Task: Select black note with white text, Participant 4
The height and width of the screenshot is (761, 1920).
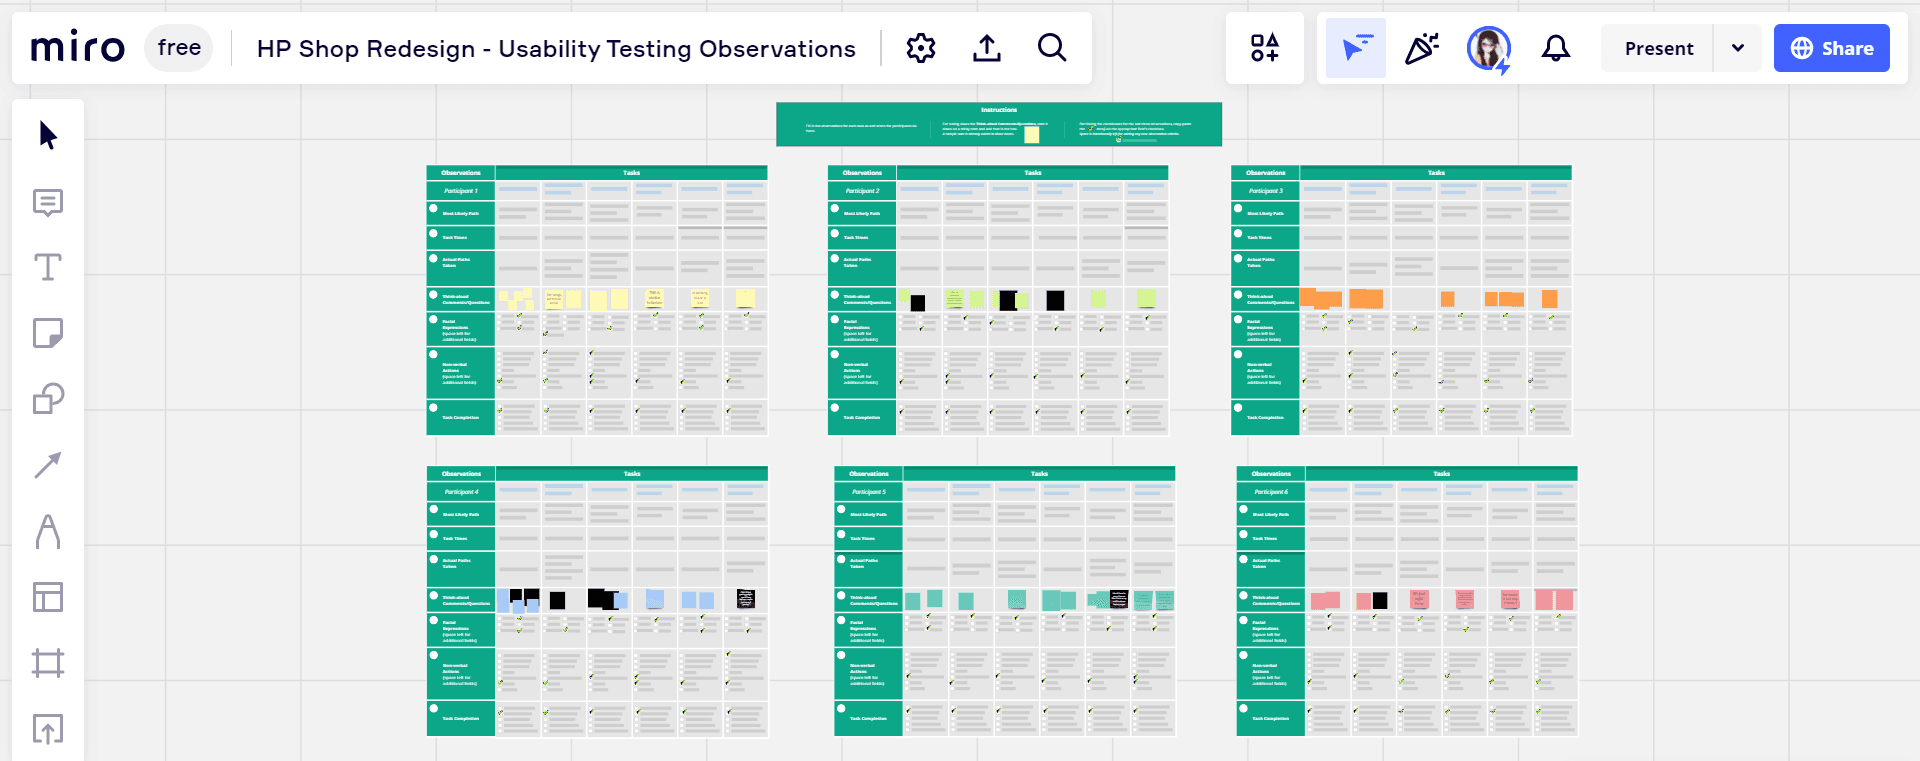Action: point(745,599)
